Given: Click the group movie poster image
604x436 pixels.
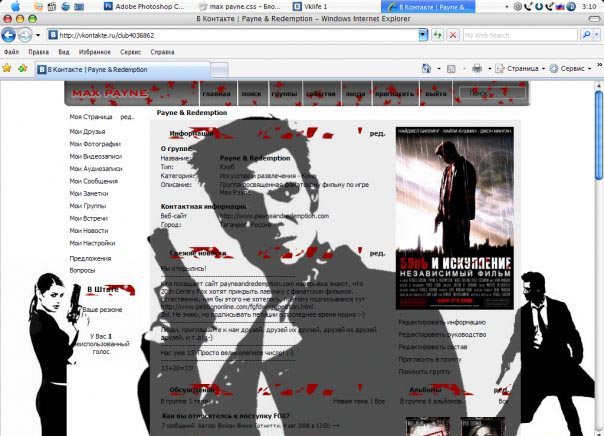Looking at the screenshot, I should point(455,218).
